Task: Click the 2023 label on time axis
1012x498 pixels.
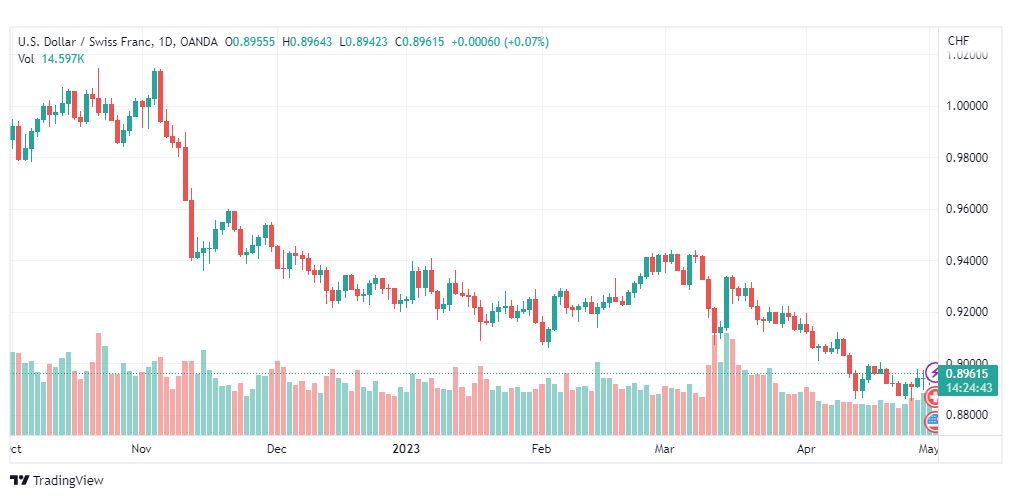Action: coord(406,448)
